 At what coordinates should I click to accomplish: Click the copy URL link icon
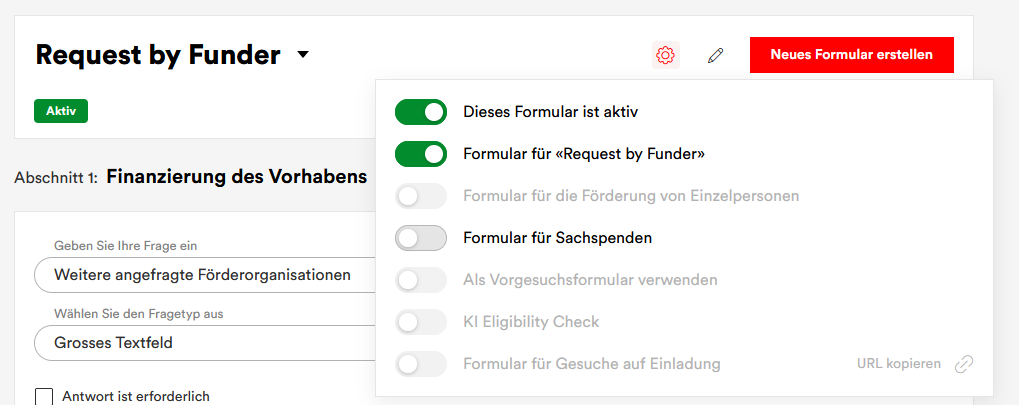click(x=964, y=364)
